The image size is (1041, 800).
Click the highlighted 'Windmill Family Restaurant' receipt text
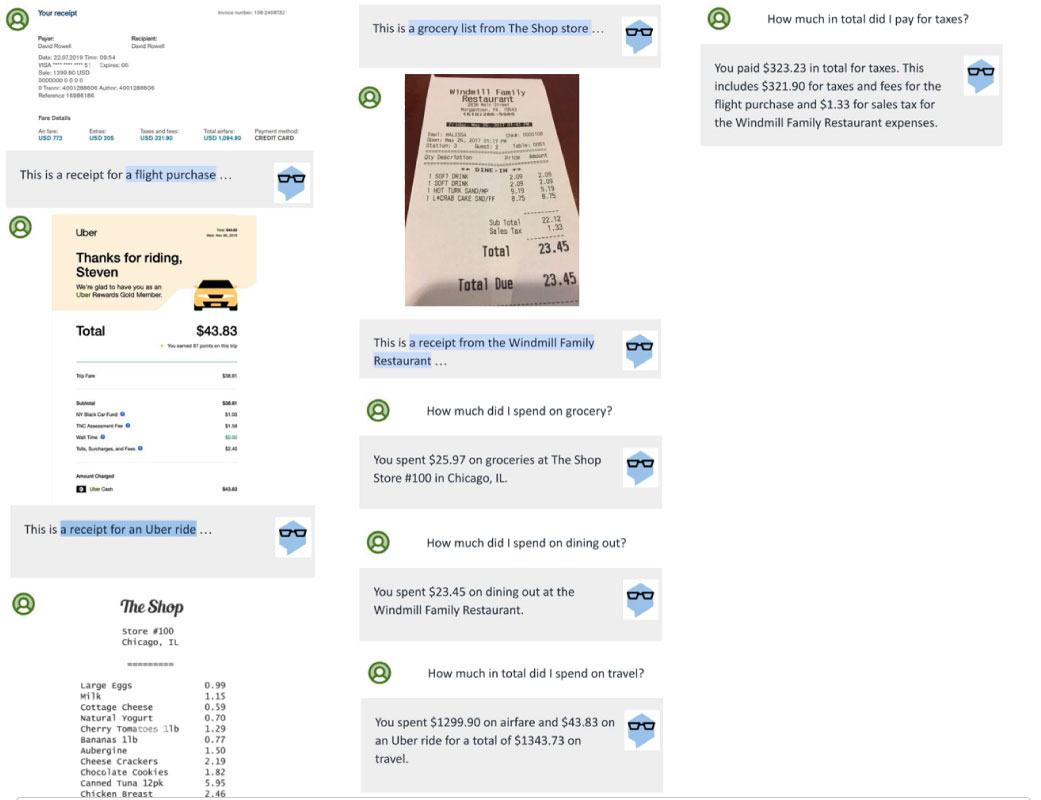point(483,351)
